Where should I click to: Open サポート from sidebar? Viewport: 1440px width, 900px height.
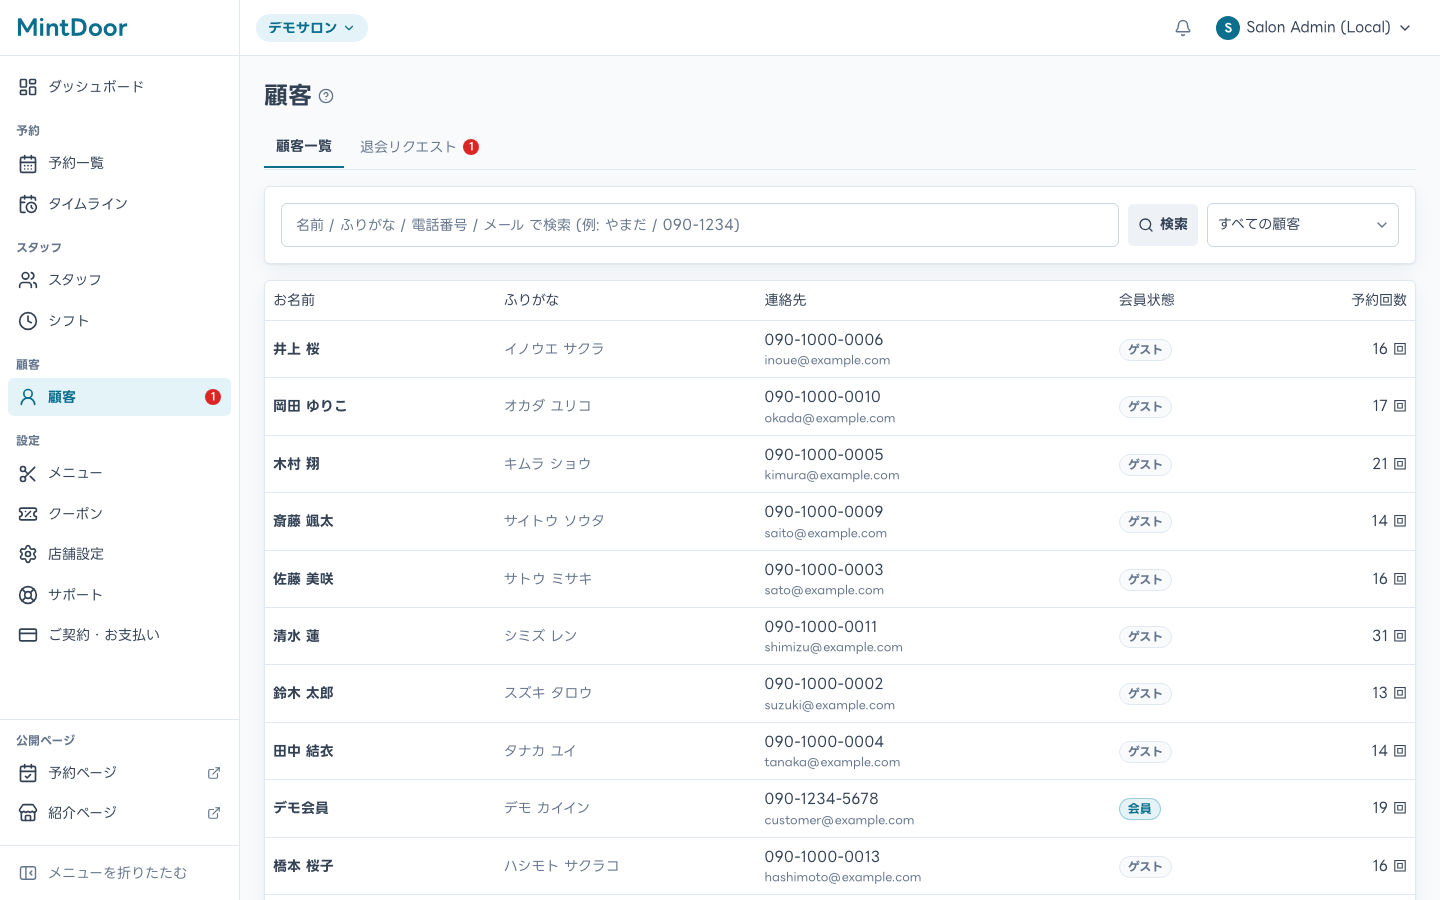point(120,595)
